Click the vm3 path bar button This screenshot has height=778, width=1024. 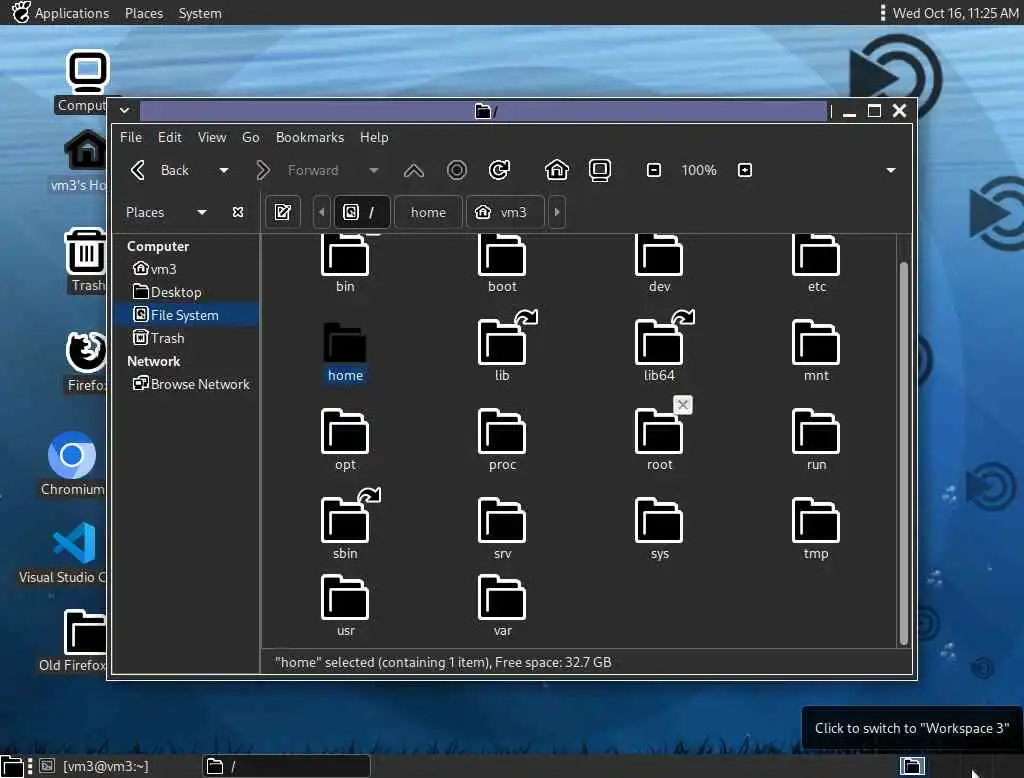[504, 212]
